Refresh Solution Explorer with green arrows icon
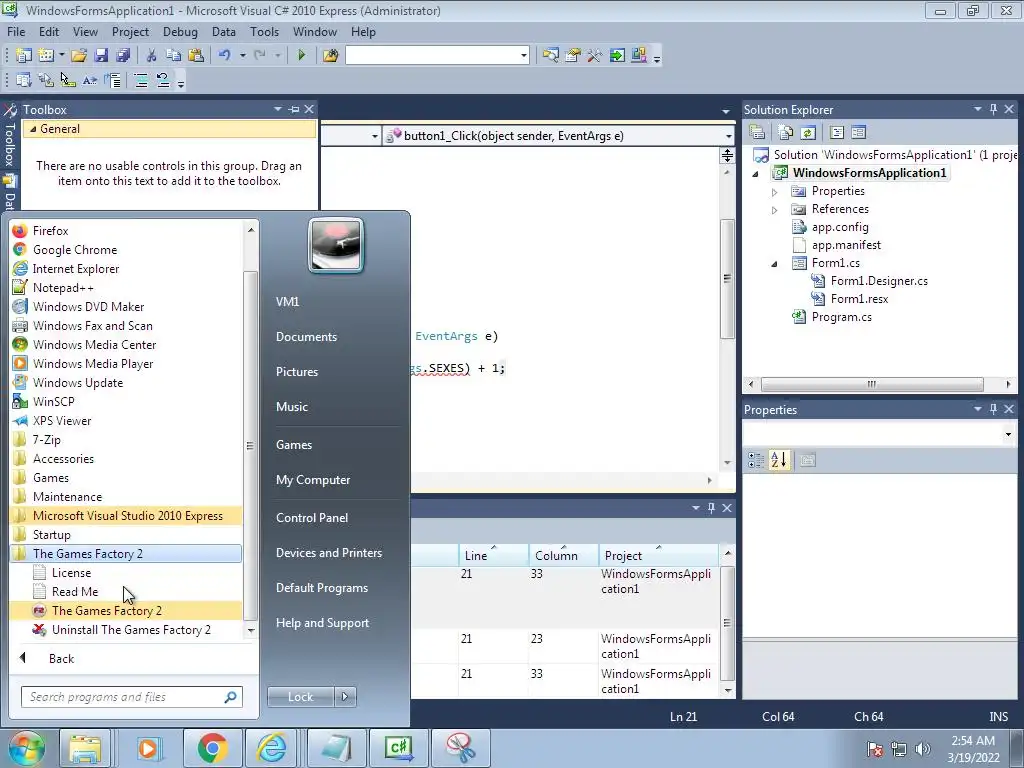The image size is (1024, 768). click(x=808, y=133)
